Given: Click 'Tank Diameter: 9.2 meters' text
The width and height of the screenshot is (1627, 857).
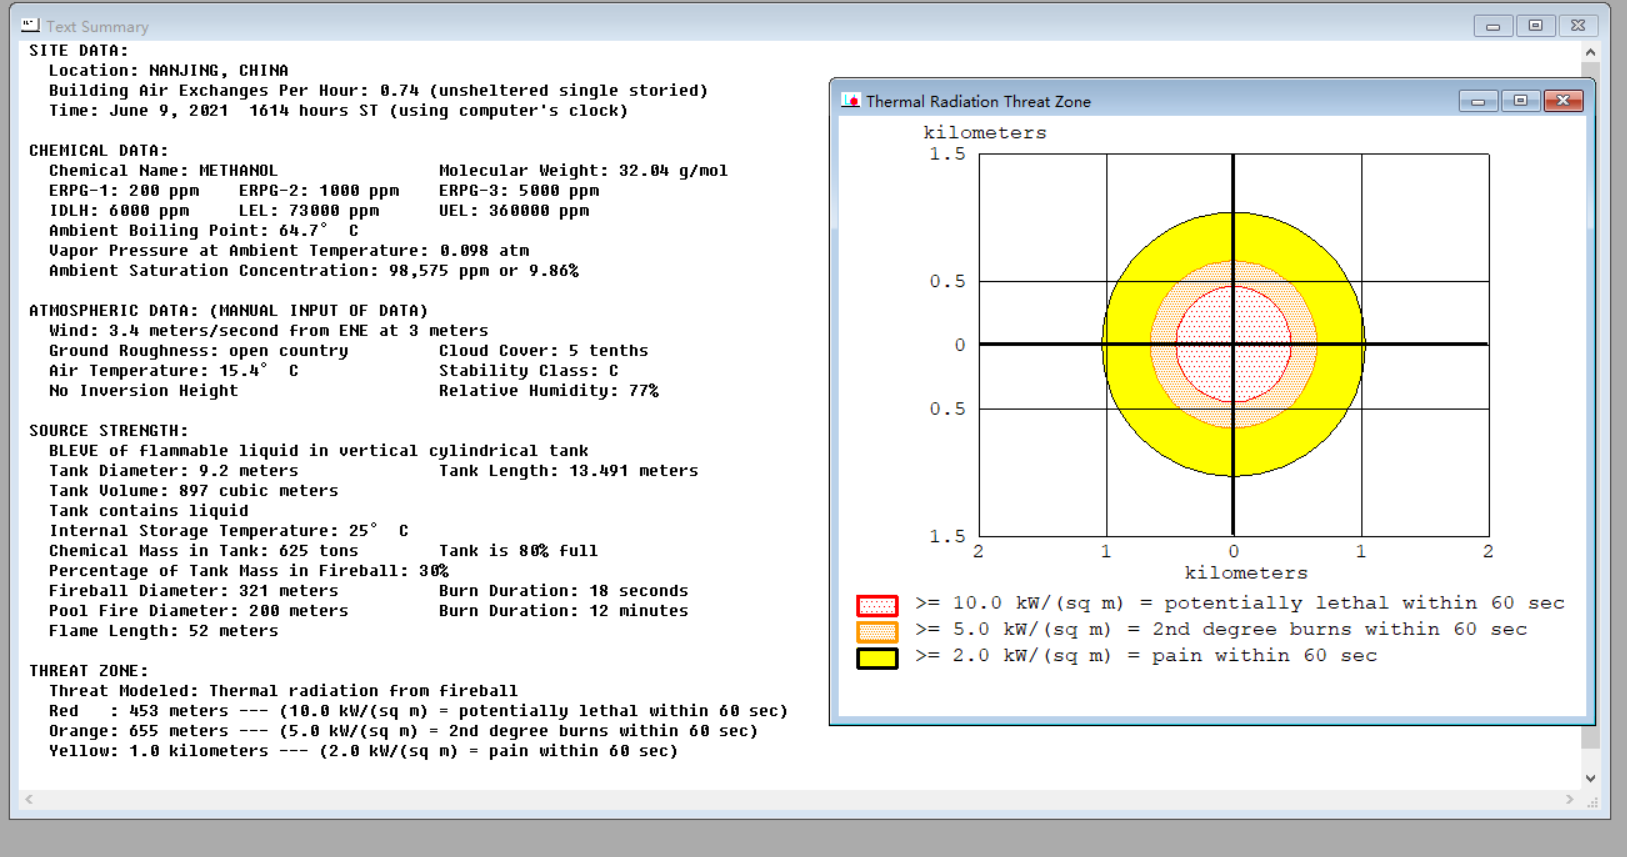Looking at the screenshot, I should tap(174, 471).
